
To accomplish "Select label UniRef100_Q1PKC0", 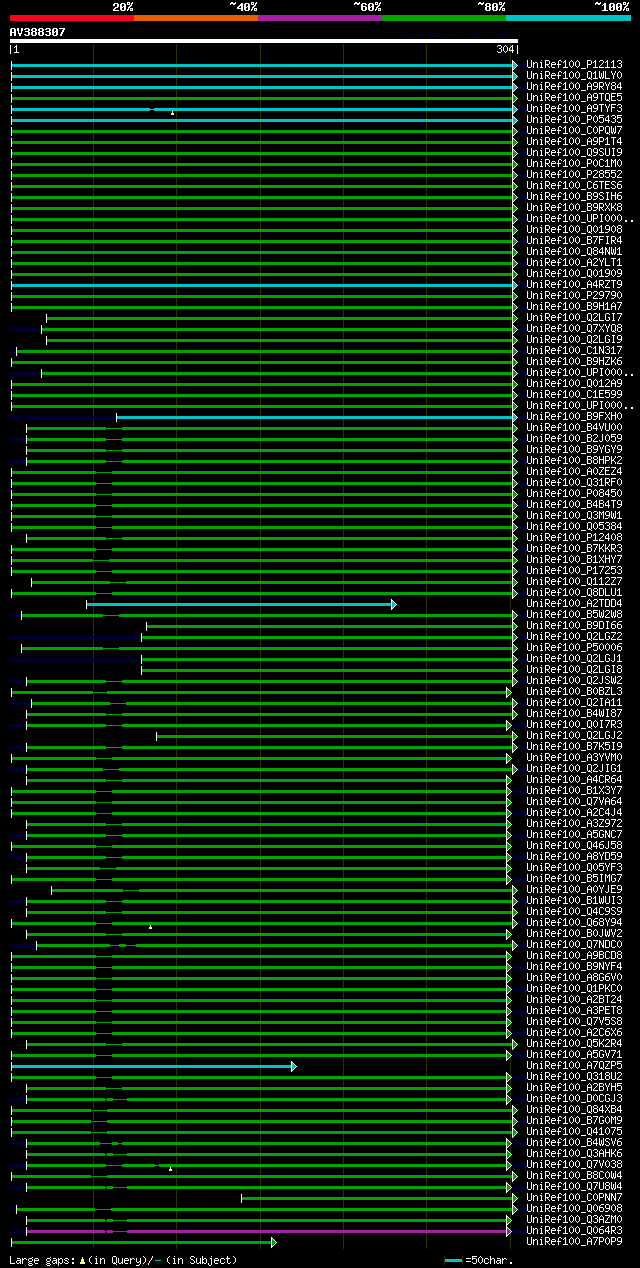I will pos(574,988).
